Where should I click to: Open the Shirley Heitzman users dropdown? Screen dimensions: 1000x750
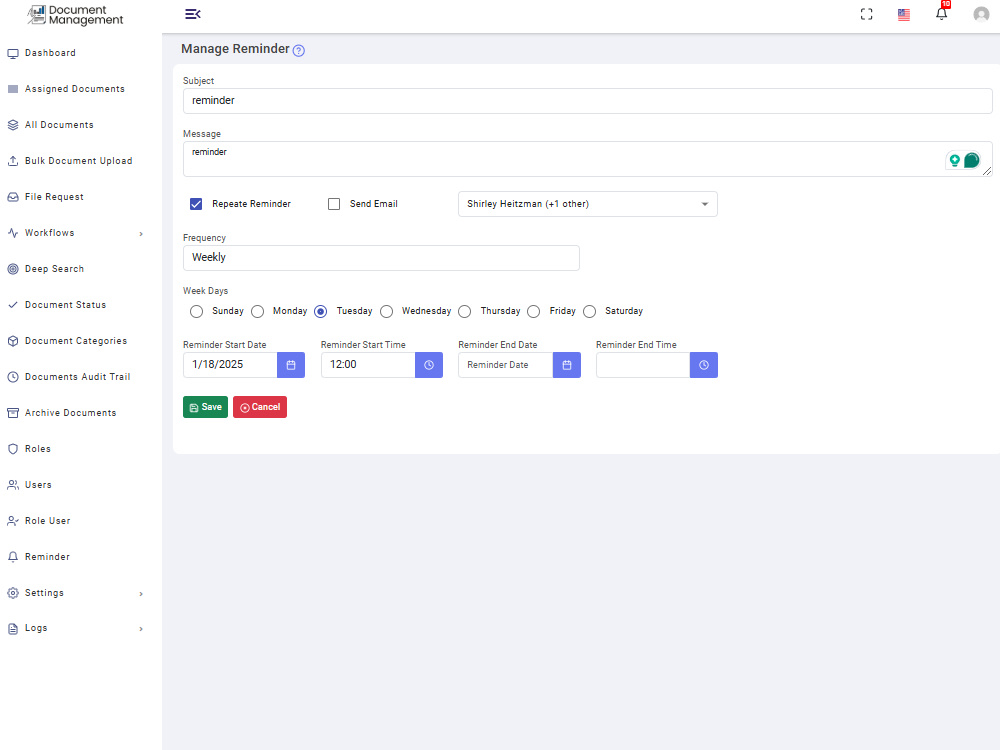[x=587, y=204]
